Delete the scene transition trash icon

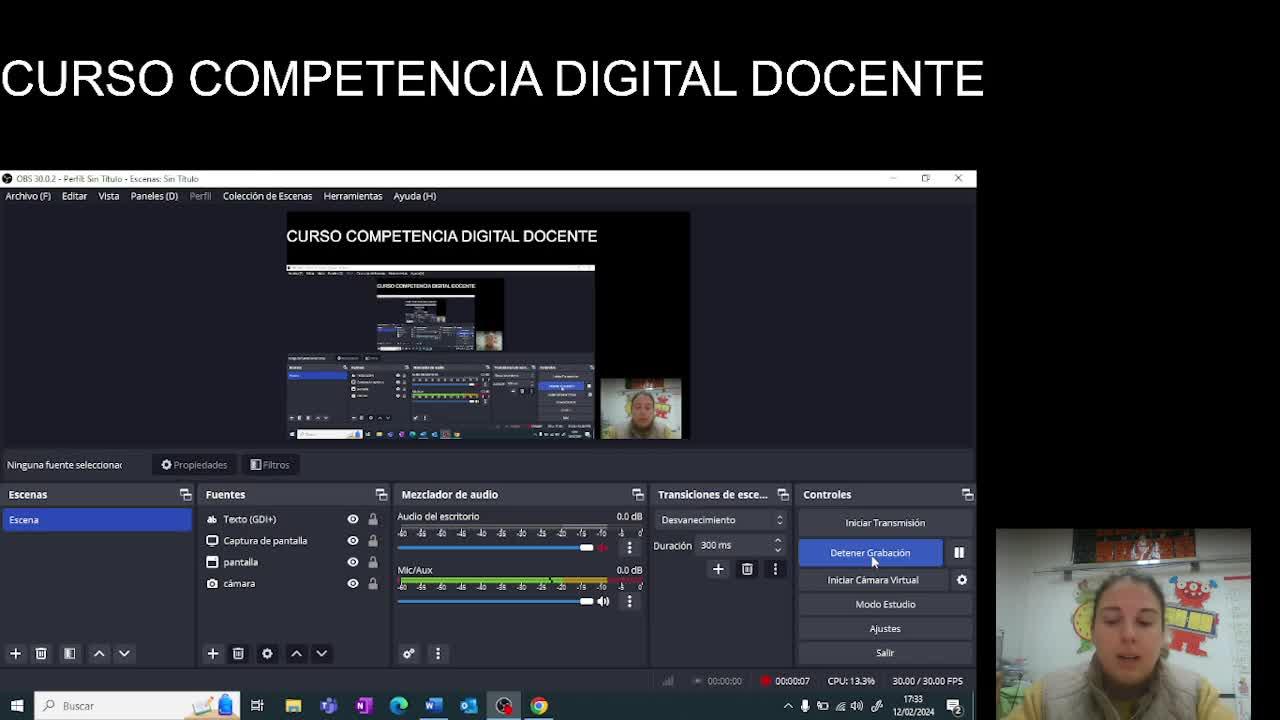(747, 569)
